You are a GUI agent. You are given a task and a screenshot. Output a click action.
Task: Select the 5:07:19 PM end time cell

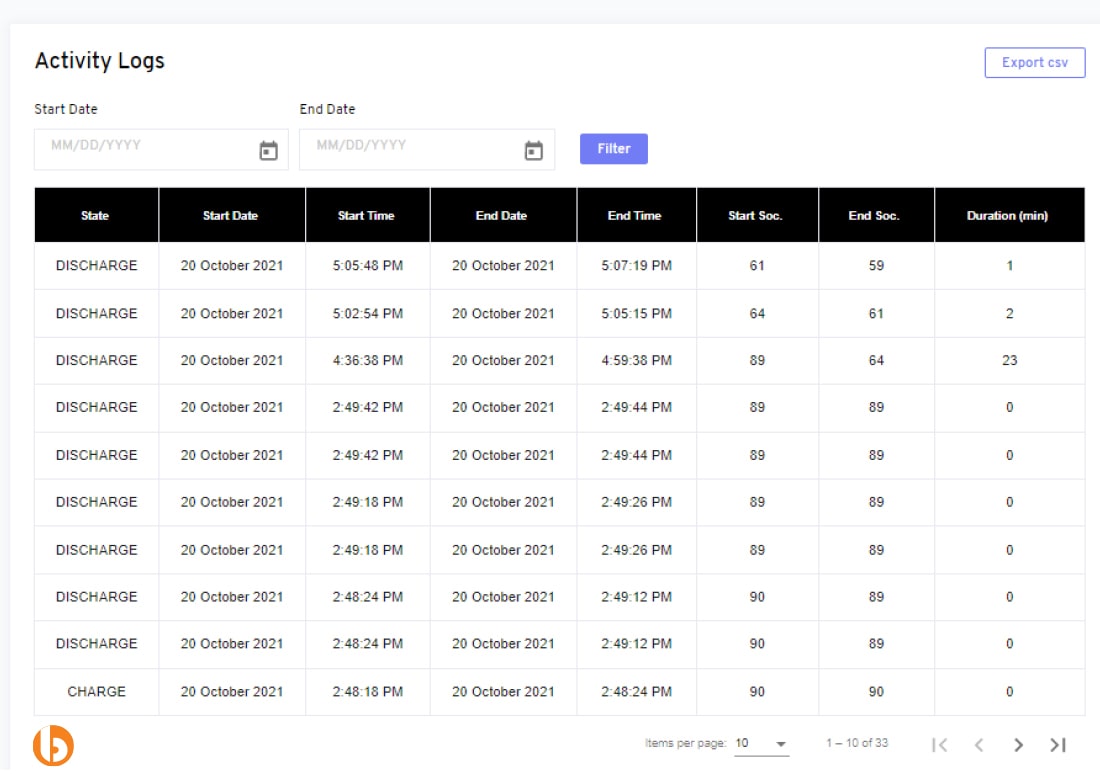click(636, 265)
